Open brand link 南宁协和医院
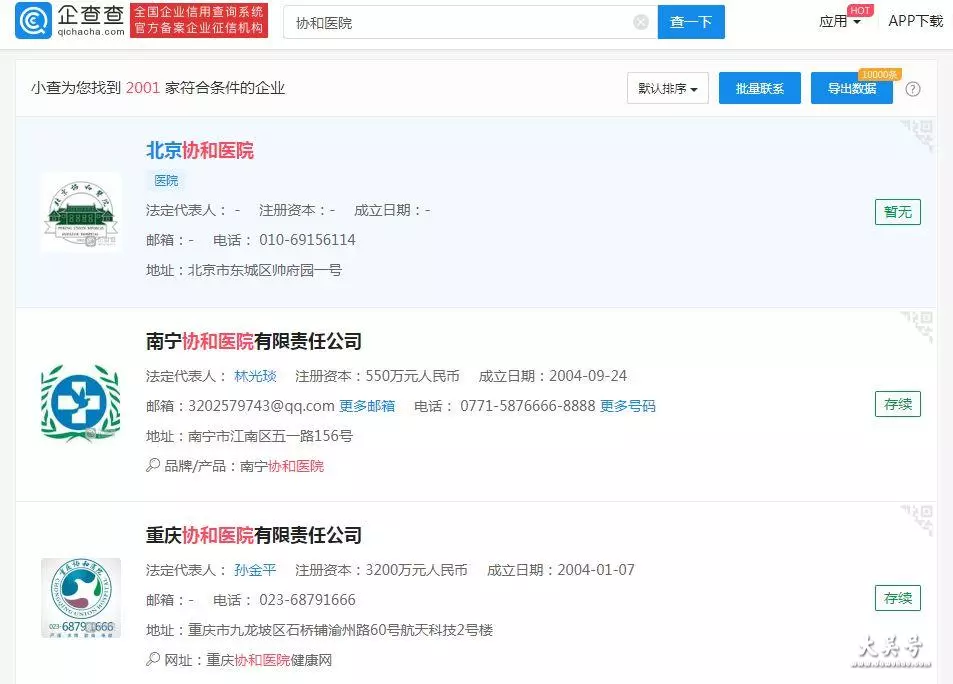The image size is (953, 684). [x=282, y=466]
